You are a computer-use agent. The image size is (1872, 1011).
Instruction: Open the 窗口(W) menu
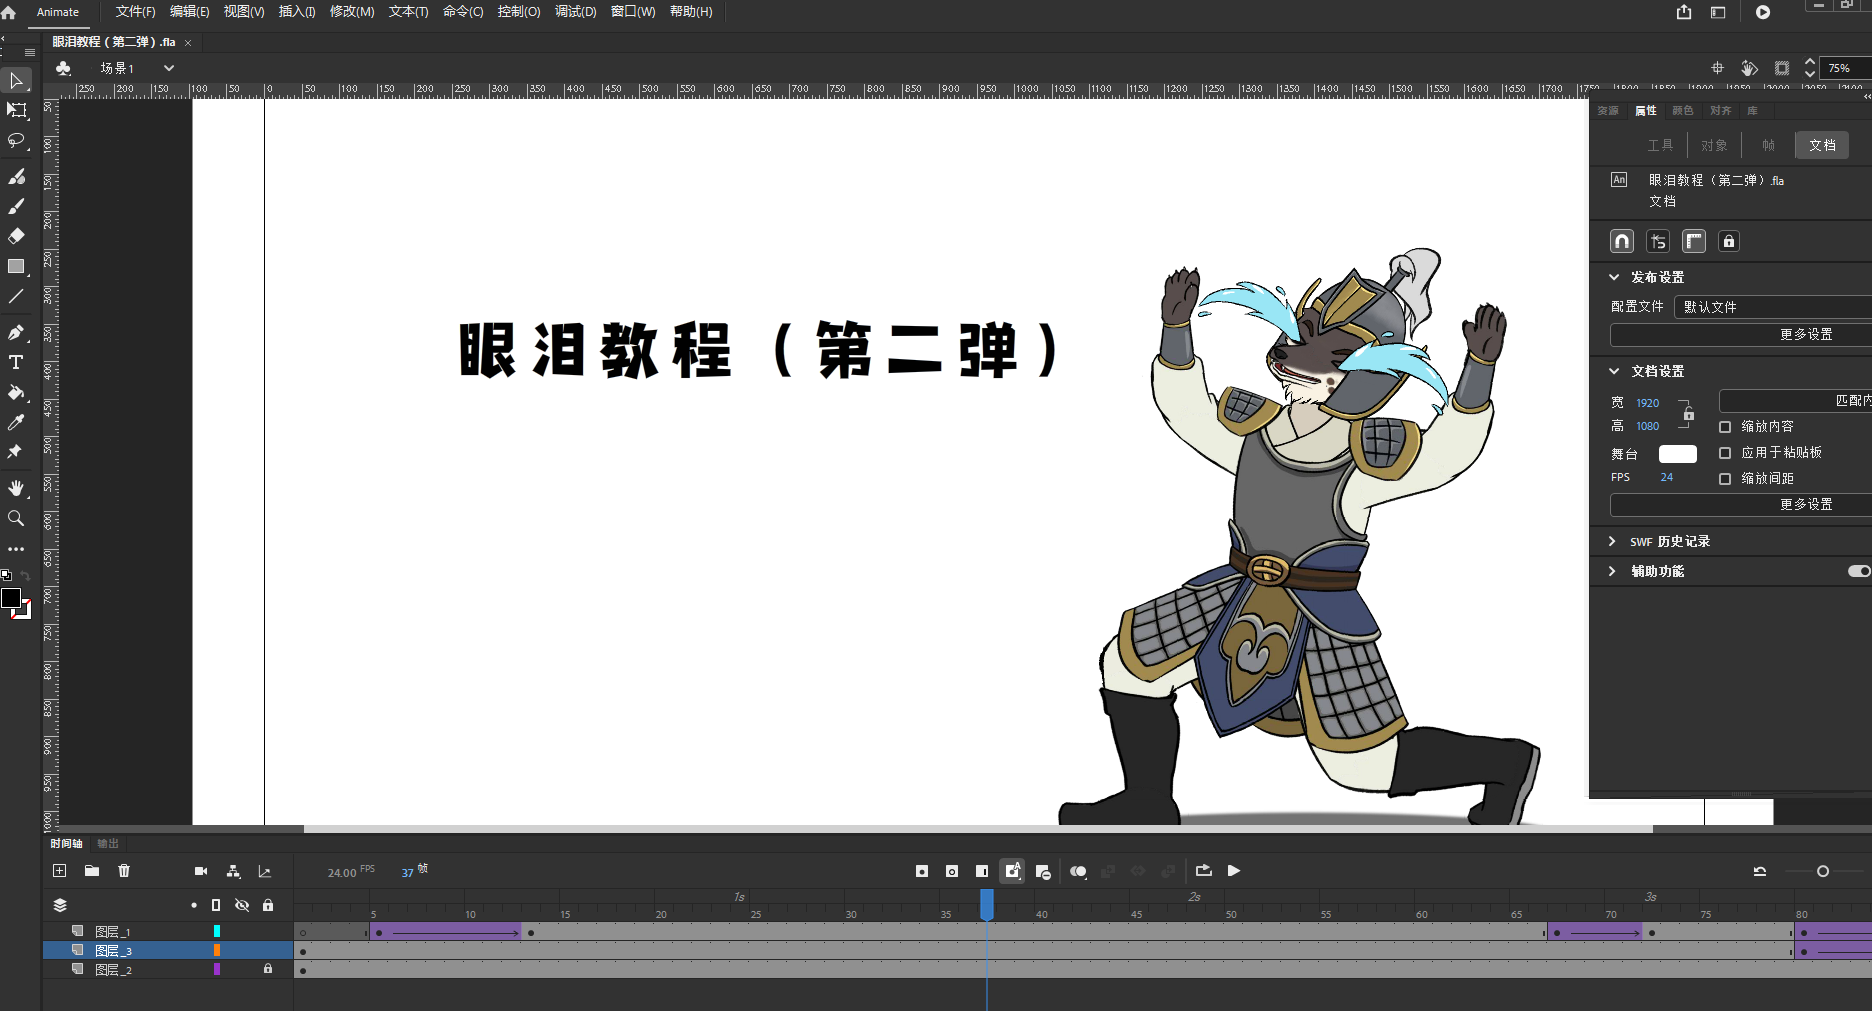click(x=633, y=12)
